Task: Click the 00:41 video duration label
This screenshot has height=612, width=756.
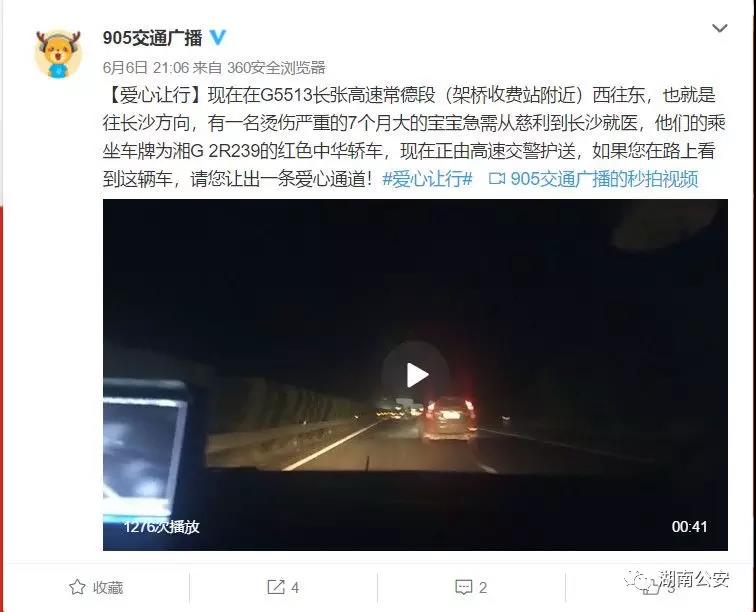Action: (689, 527)
